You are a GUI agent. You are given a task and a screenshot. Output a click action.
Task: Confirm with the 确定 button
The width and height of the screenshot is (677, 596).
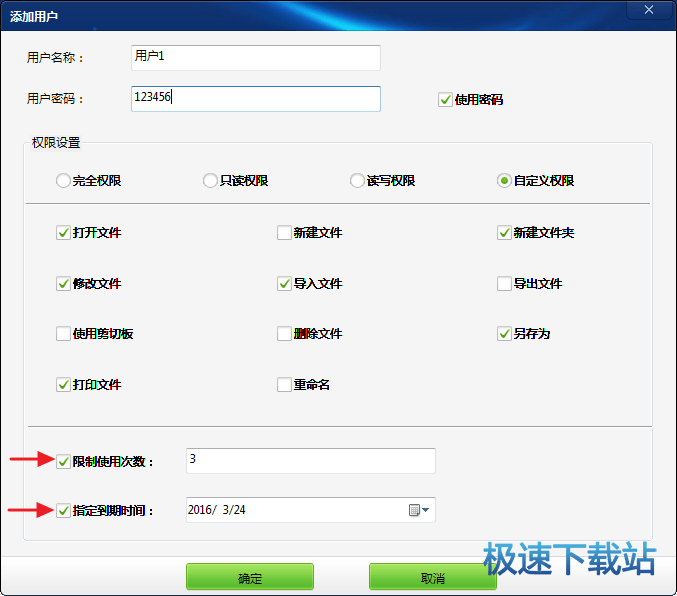point(250,577)
